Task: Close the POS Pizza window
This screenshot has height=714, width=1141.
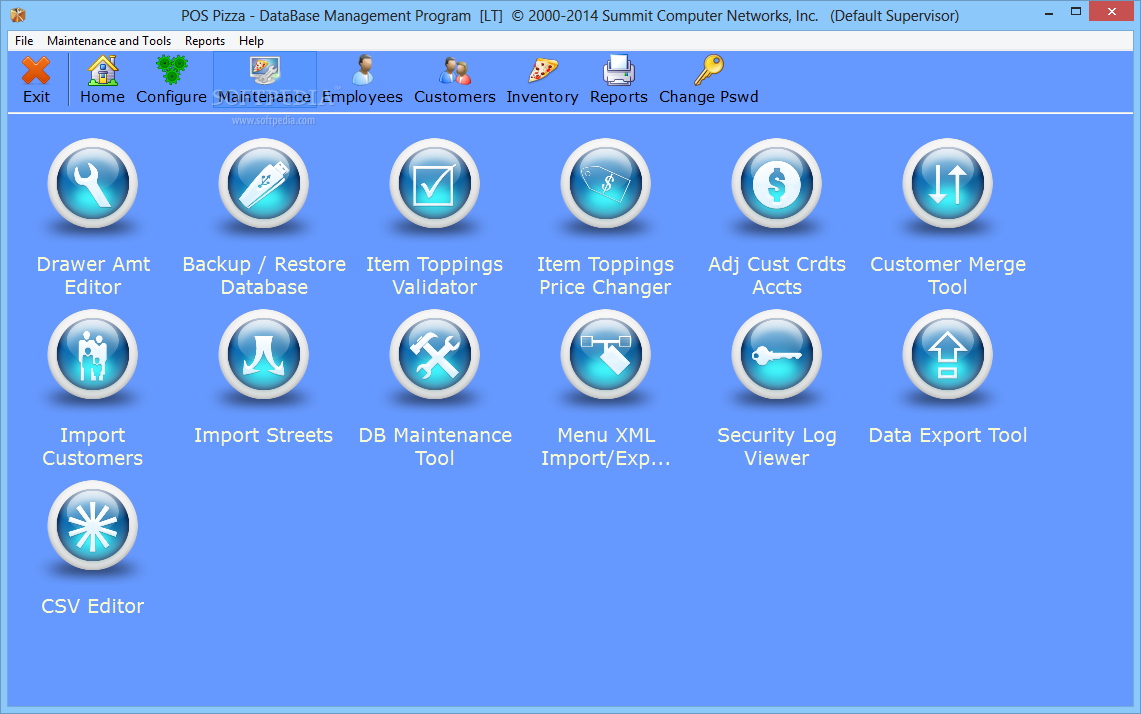Action: [x=1111, y=12]
